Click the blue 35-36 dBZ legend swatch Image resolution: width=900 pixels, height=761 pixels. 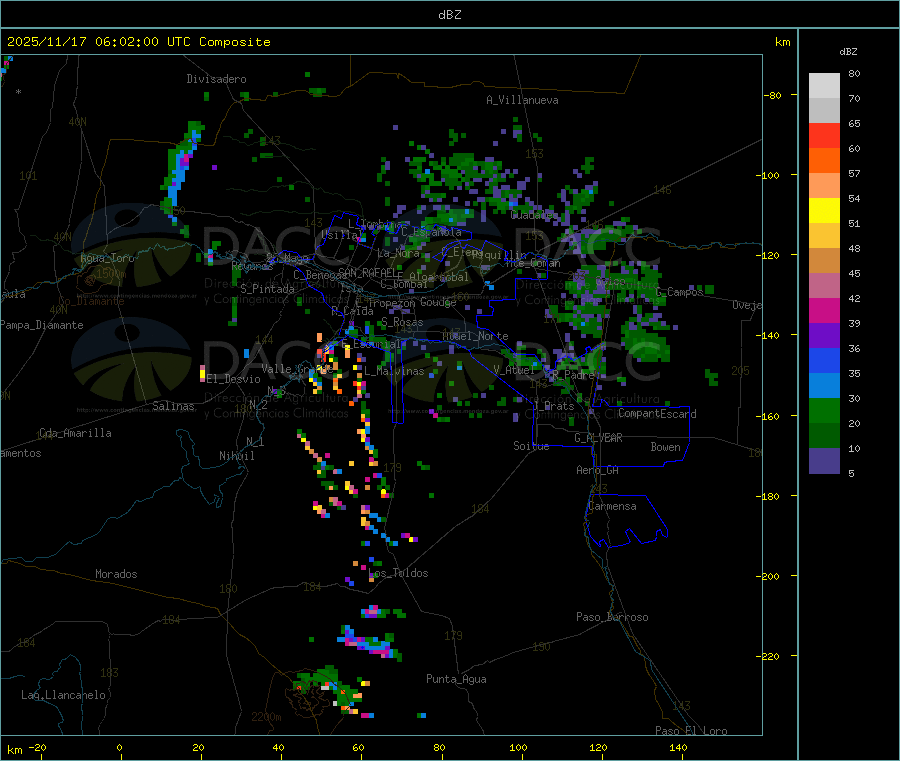pyautogui.click(x=824, y=360)
